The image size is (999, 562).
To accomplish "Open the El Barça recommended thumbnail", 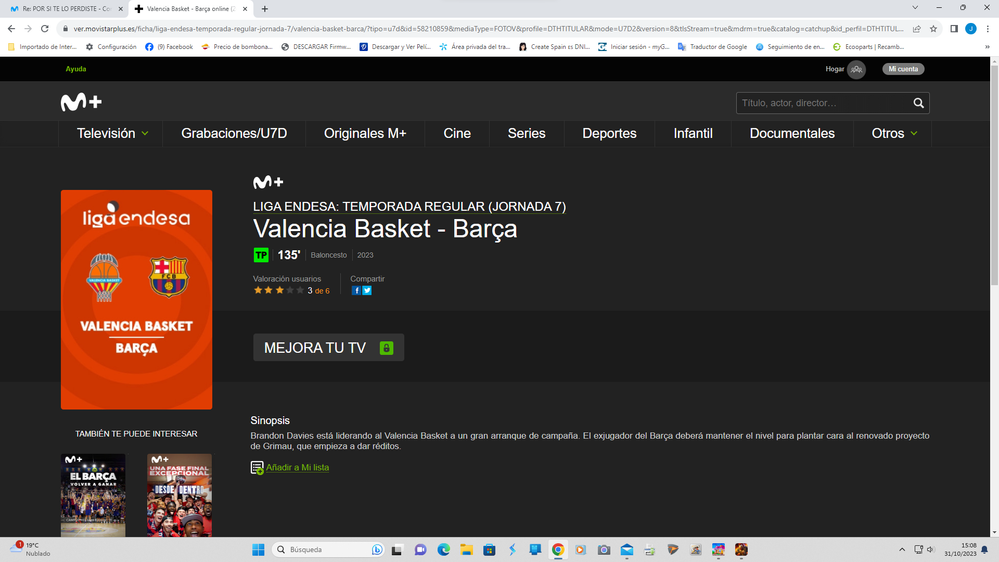I will (93, 495).
